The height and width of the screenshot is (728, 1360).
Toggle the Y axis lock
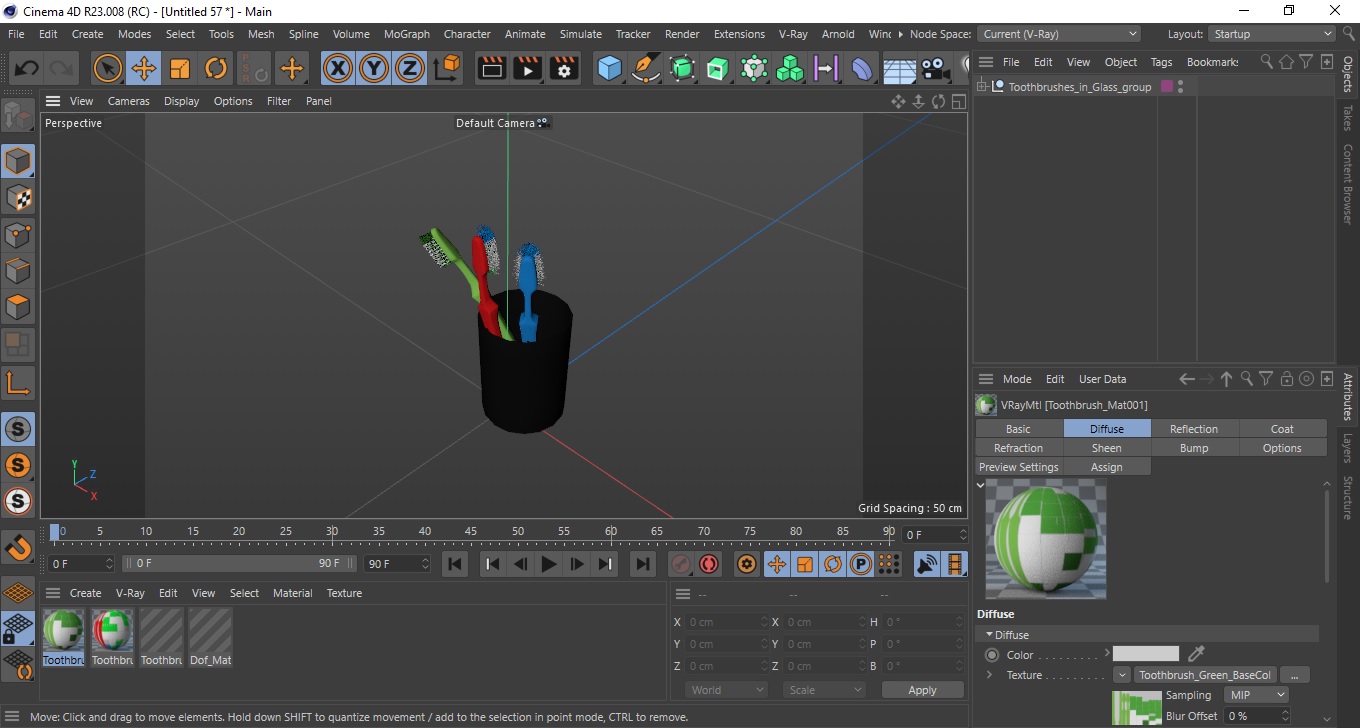tap(374, 69)
